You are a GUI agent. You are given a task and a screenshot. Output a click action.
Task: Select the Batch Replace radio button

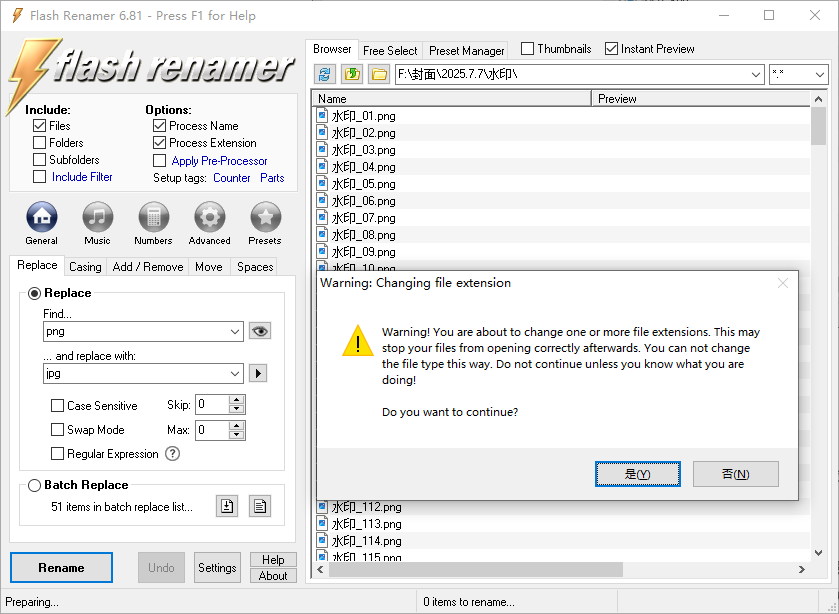pos(34,486)
